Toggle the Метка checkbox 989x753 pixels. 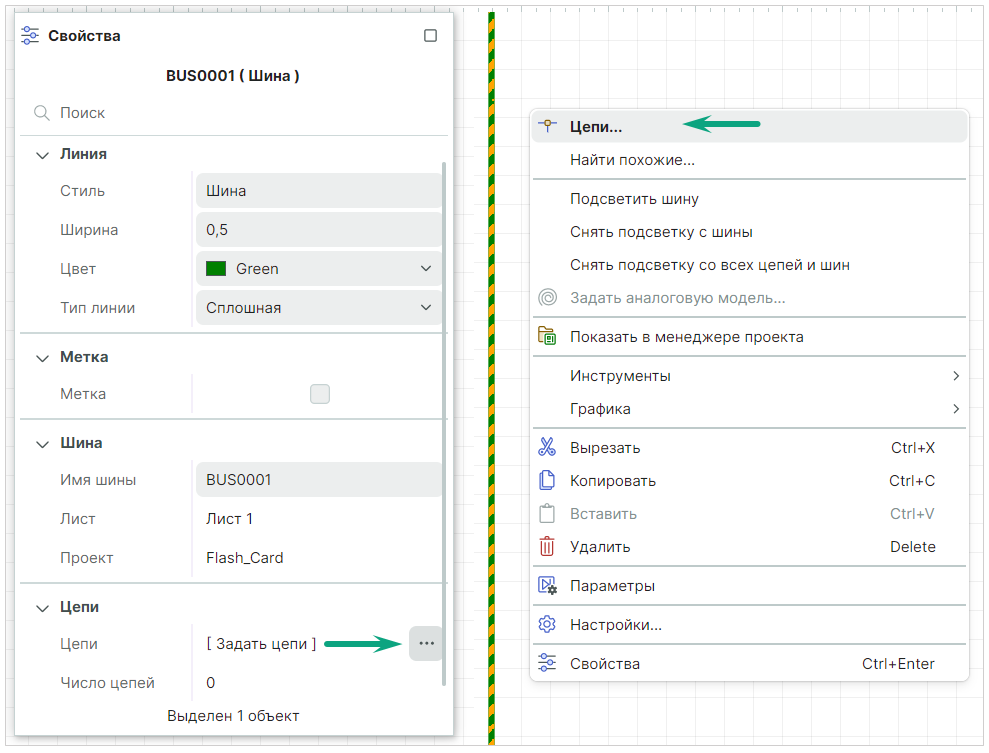pyautogui.click(x=319, y=394)
